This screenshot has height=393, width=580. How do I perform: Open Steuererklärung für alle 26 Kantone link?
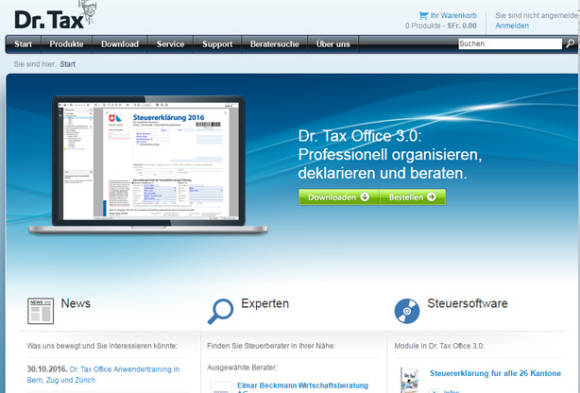click(x=495, y=373)
